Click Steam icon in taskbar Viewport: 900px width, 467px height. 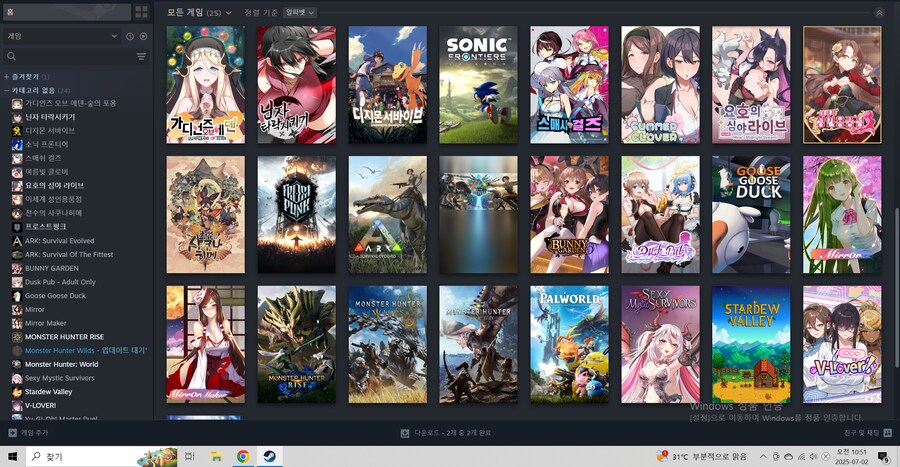(269, 457)
